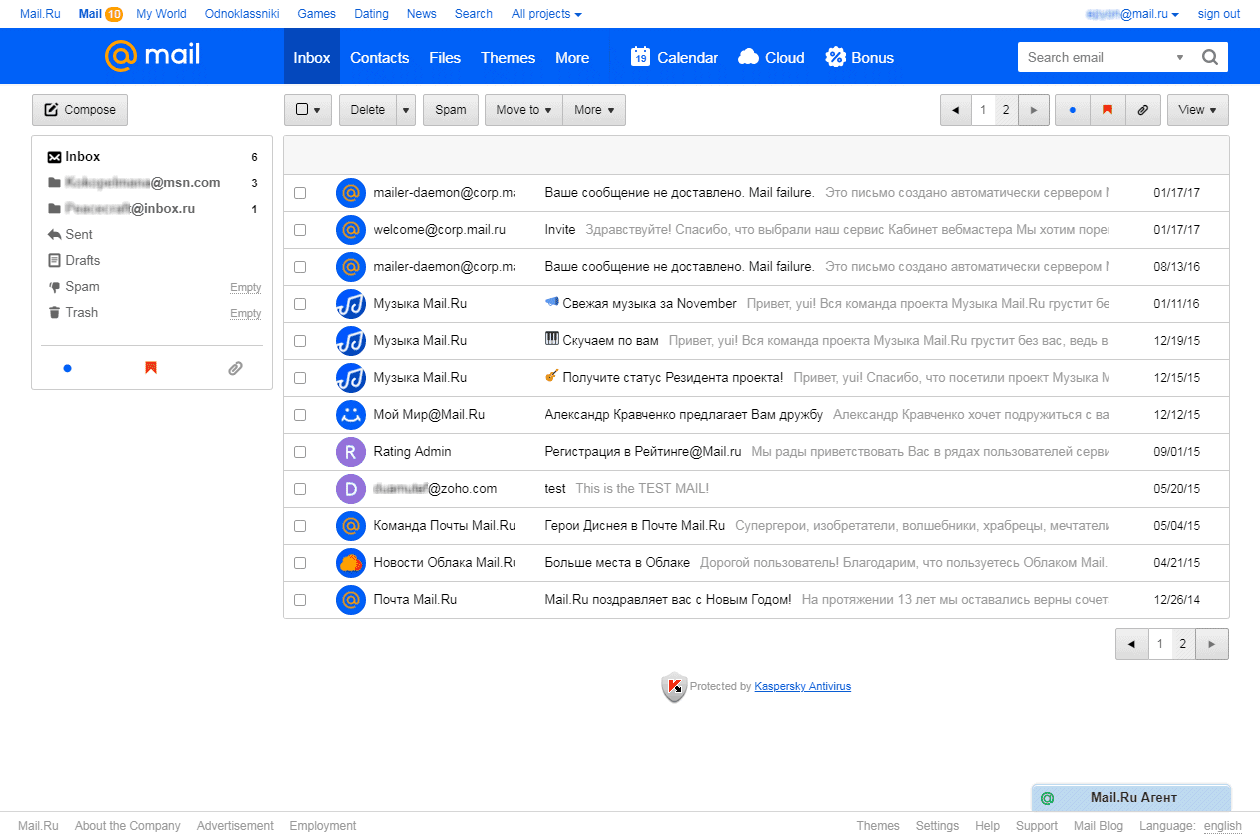The image size is (1260, 840).
Task: Click Kaspersky shield icon
Action: 674,687
